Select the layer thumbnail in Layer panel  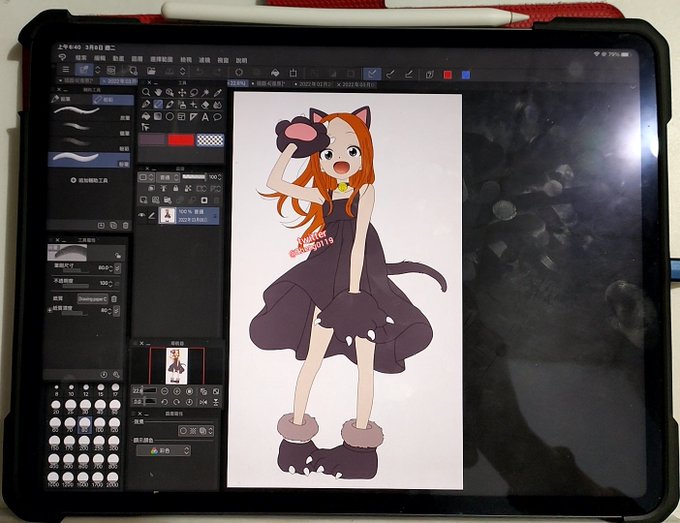tap(167, 215)
